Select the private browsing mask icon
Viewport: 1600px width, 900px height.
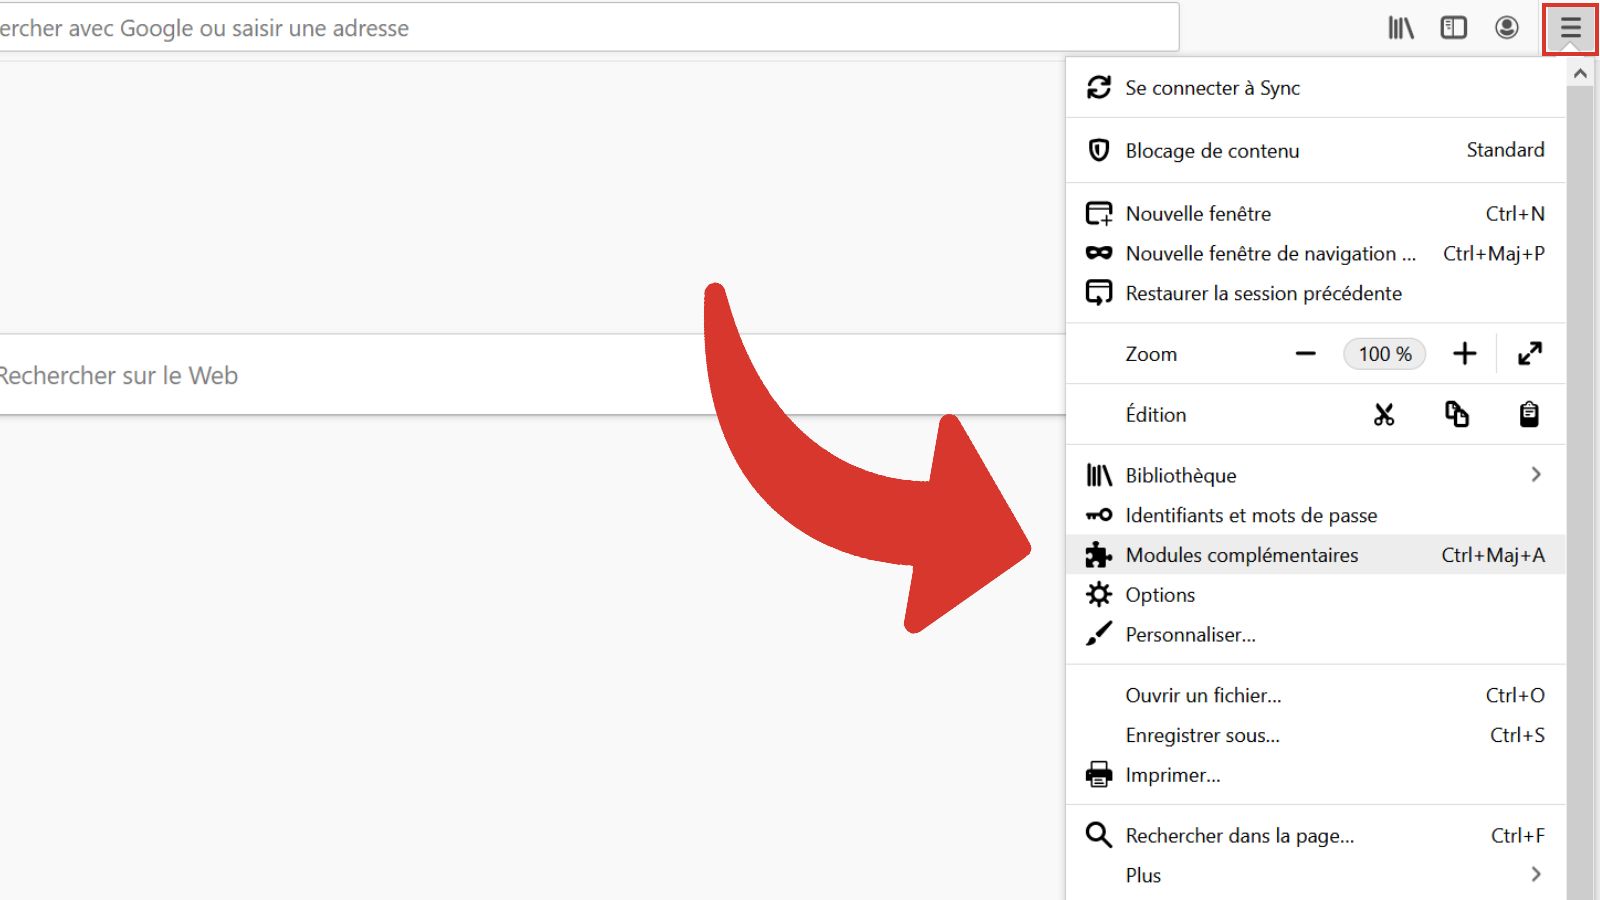tap(1098, 253)
